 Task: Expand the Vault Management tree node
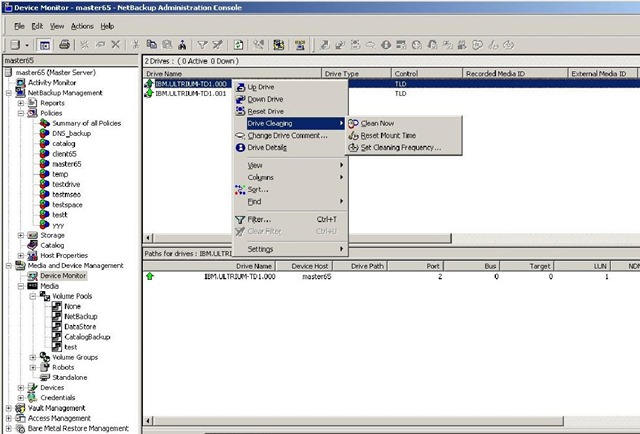click(x=9, y=408)
